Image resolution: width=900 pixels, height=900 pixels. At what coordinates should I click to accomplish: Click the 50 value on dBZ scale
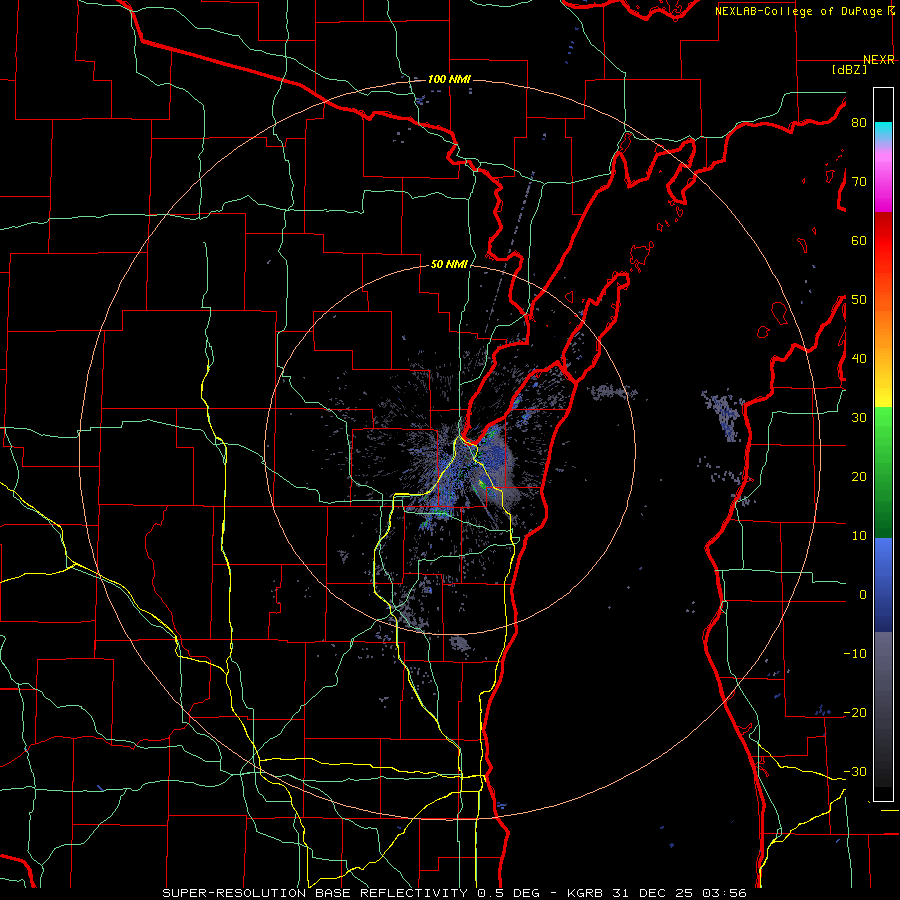click(859, 300)
